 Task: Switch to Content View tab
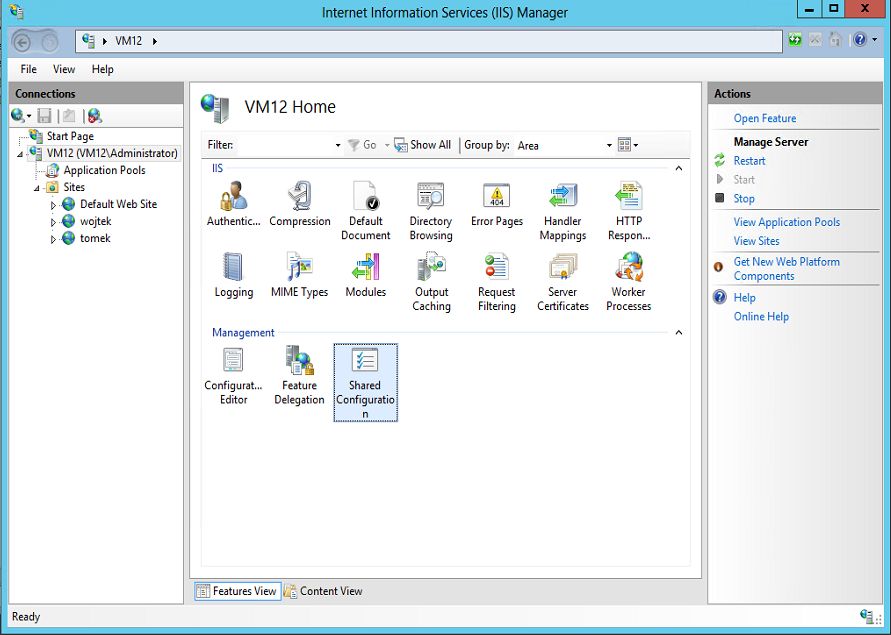[323, 591]
